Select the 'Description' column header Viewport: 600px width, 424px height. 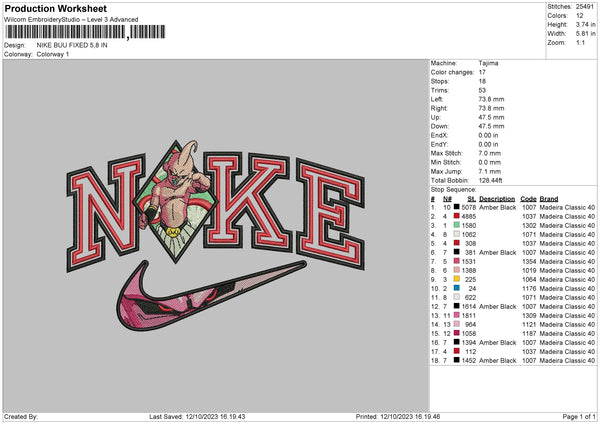pyautogui.click(x=497, y=199)
